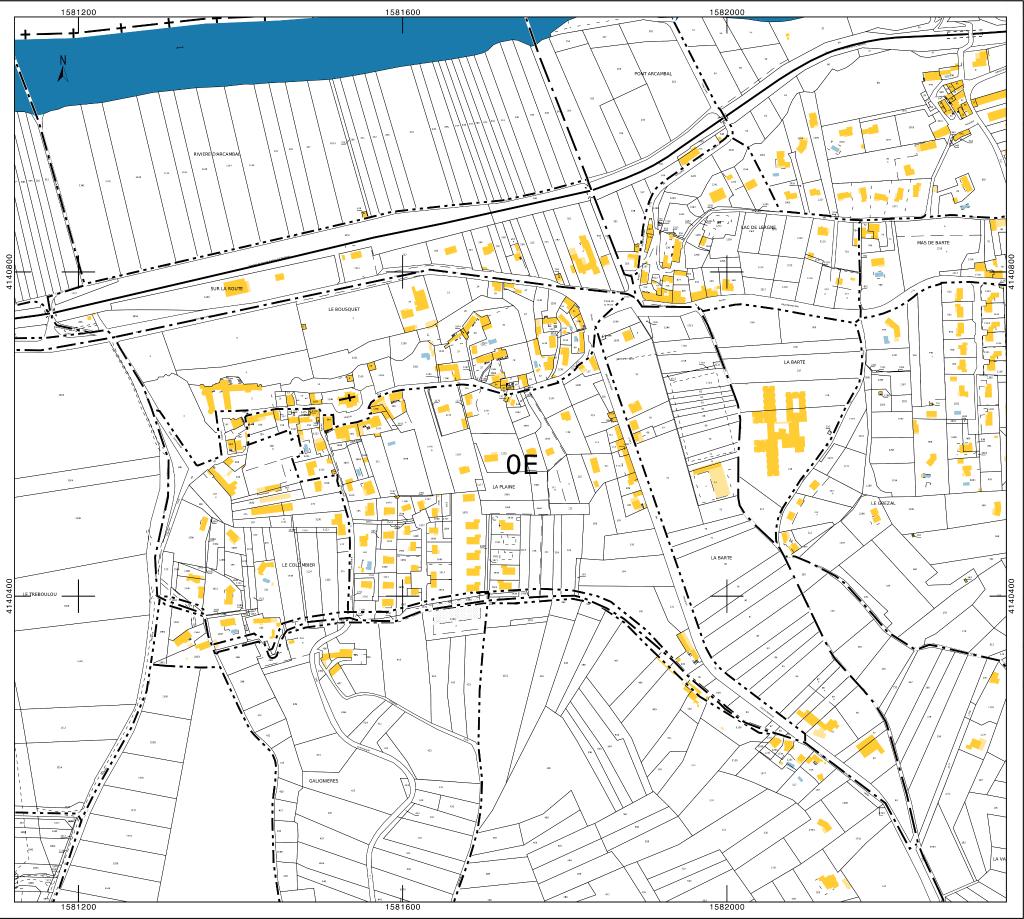Click the 4140800 coordinate on right edge
The width and height of the screenshot is (1024, 919).
pyautogui.click(x=1012, y=270)
